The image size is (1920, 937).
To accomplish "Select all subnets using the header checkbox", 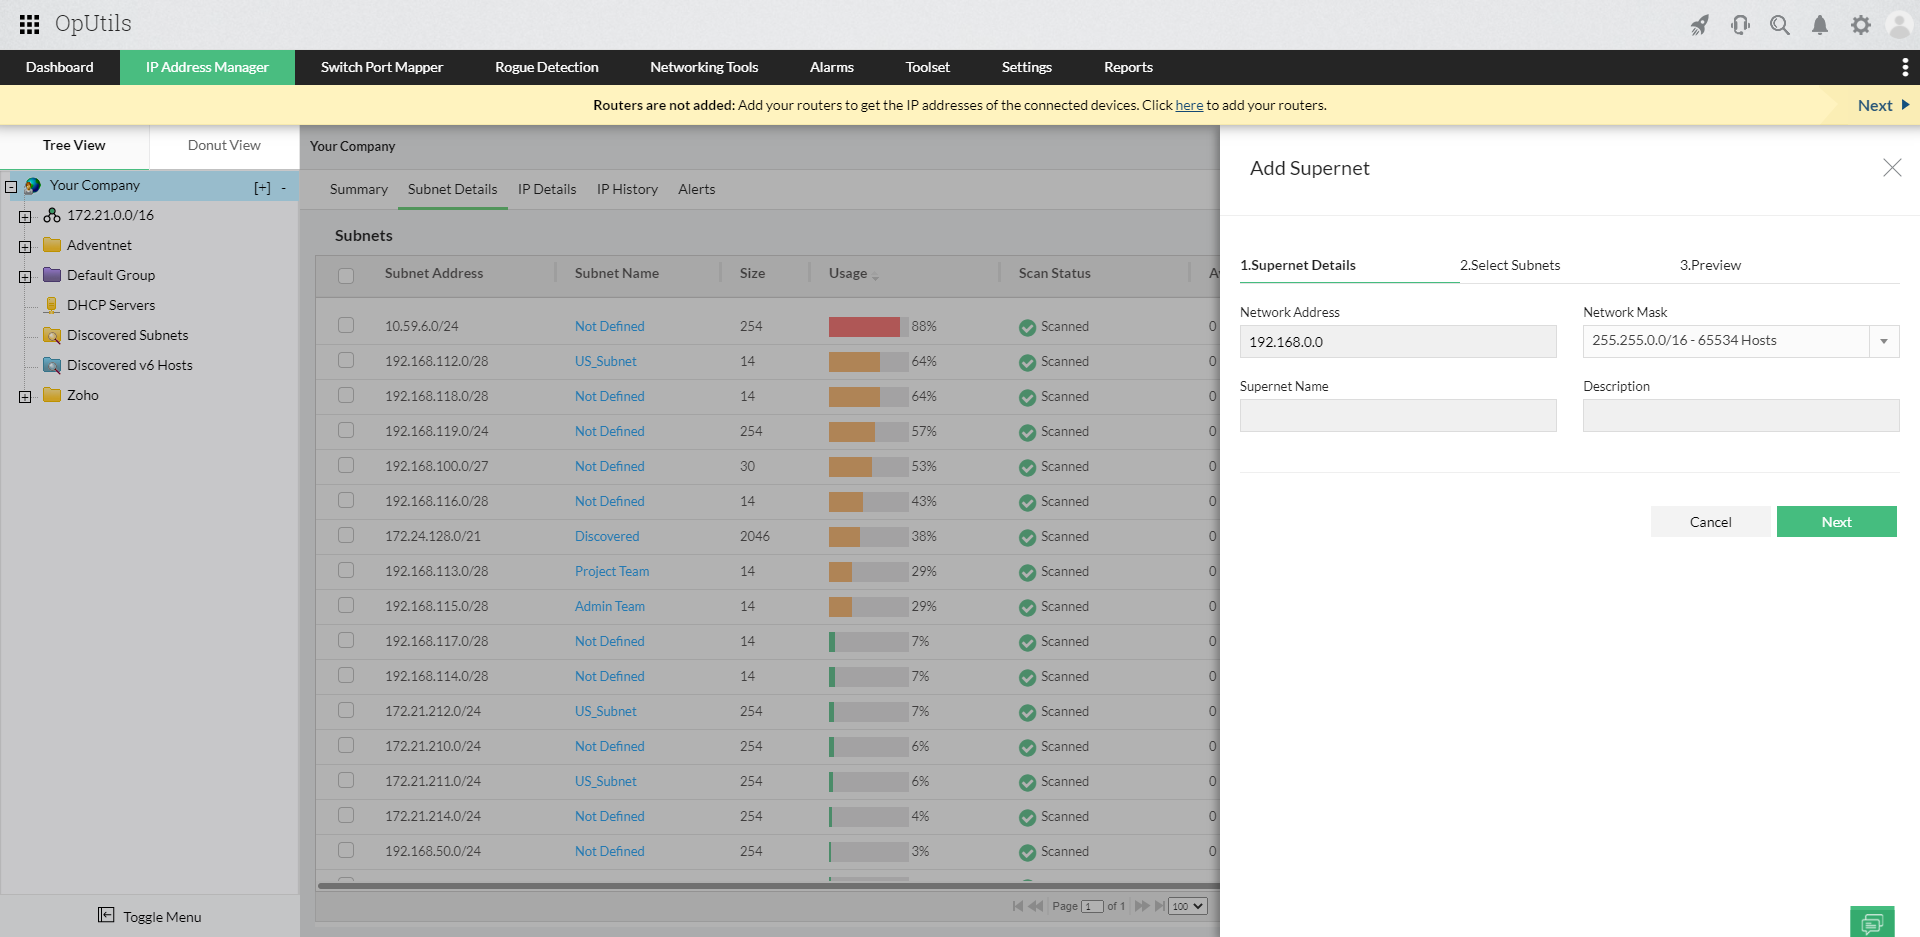I will click(346, 275).
